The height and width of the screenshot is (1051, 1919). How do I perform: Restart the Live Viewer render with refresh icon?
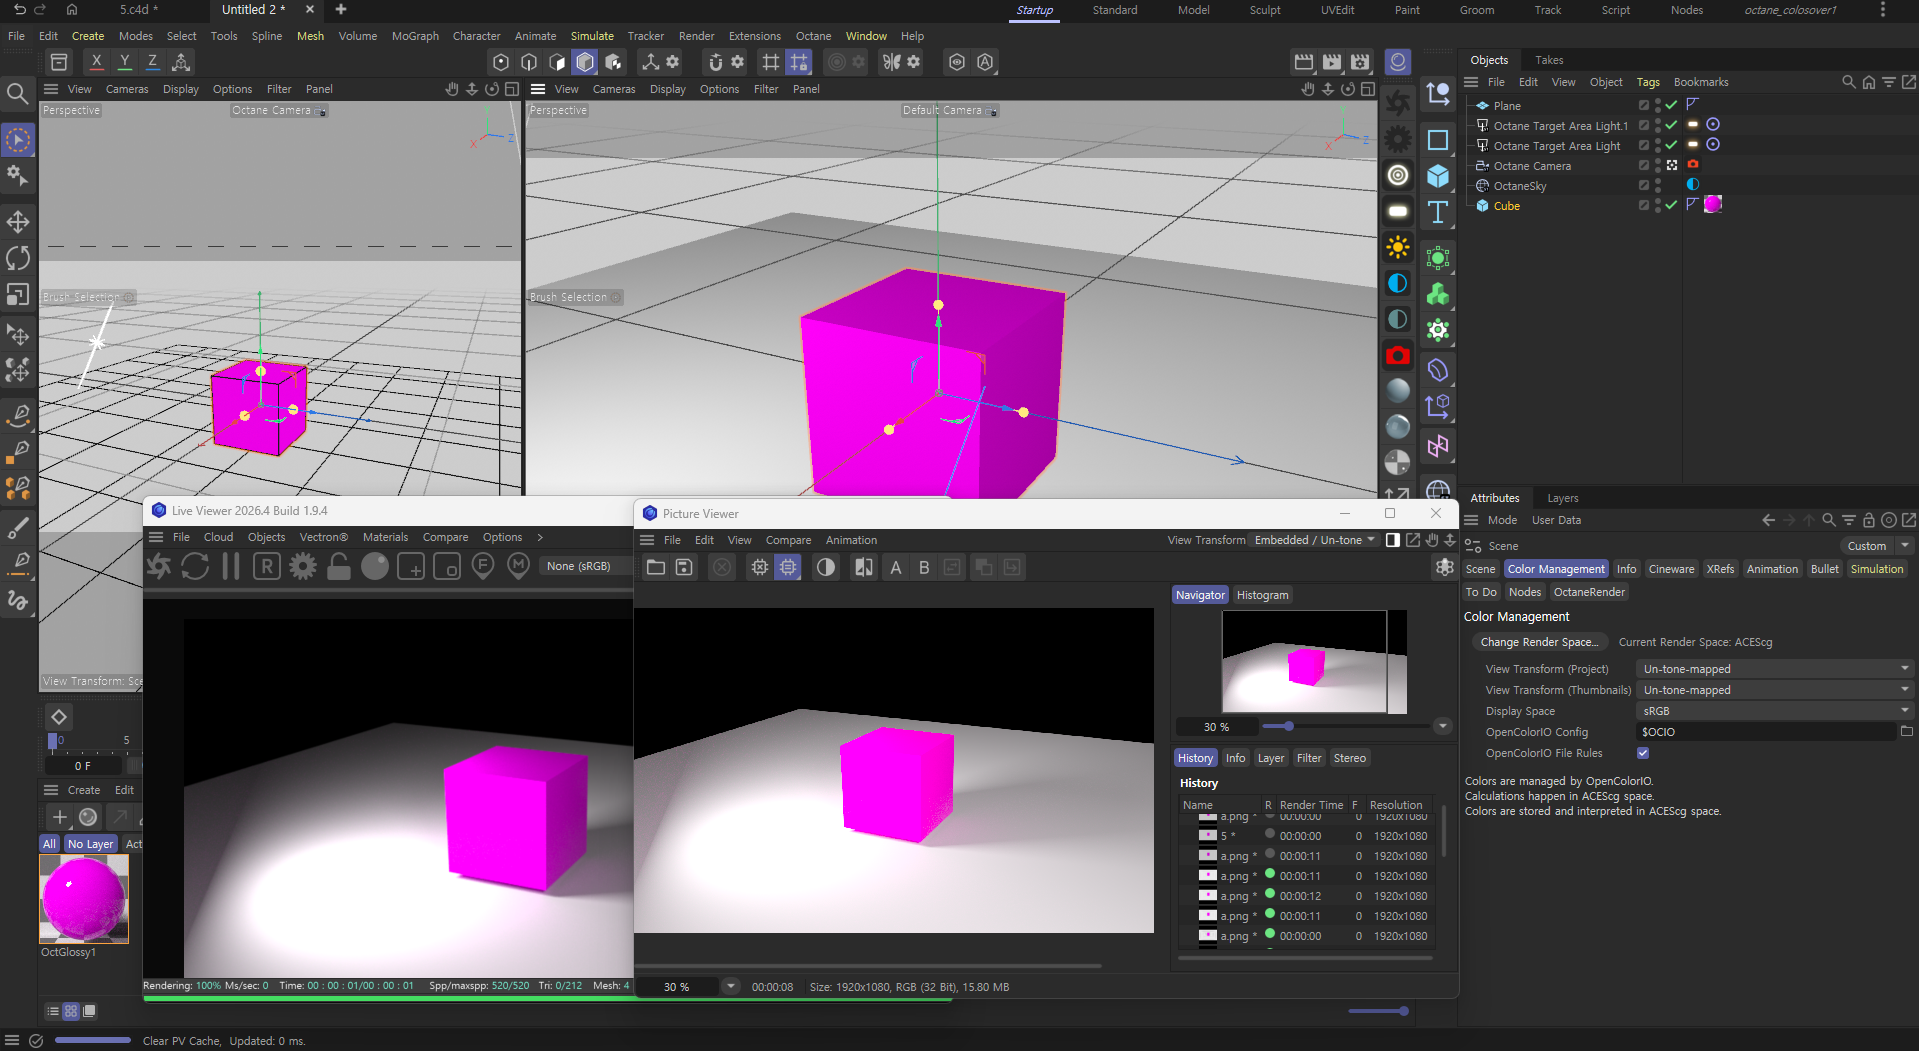tap(195, 567)
